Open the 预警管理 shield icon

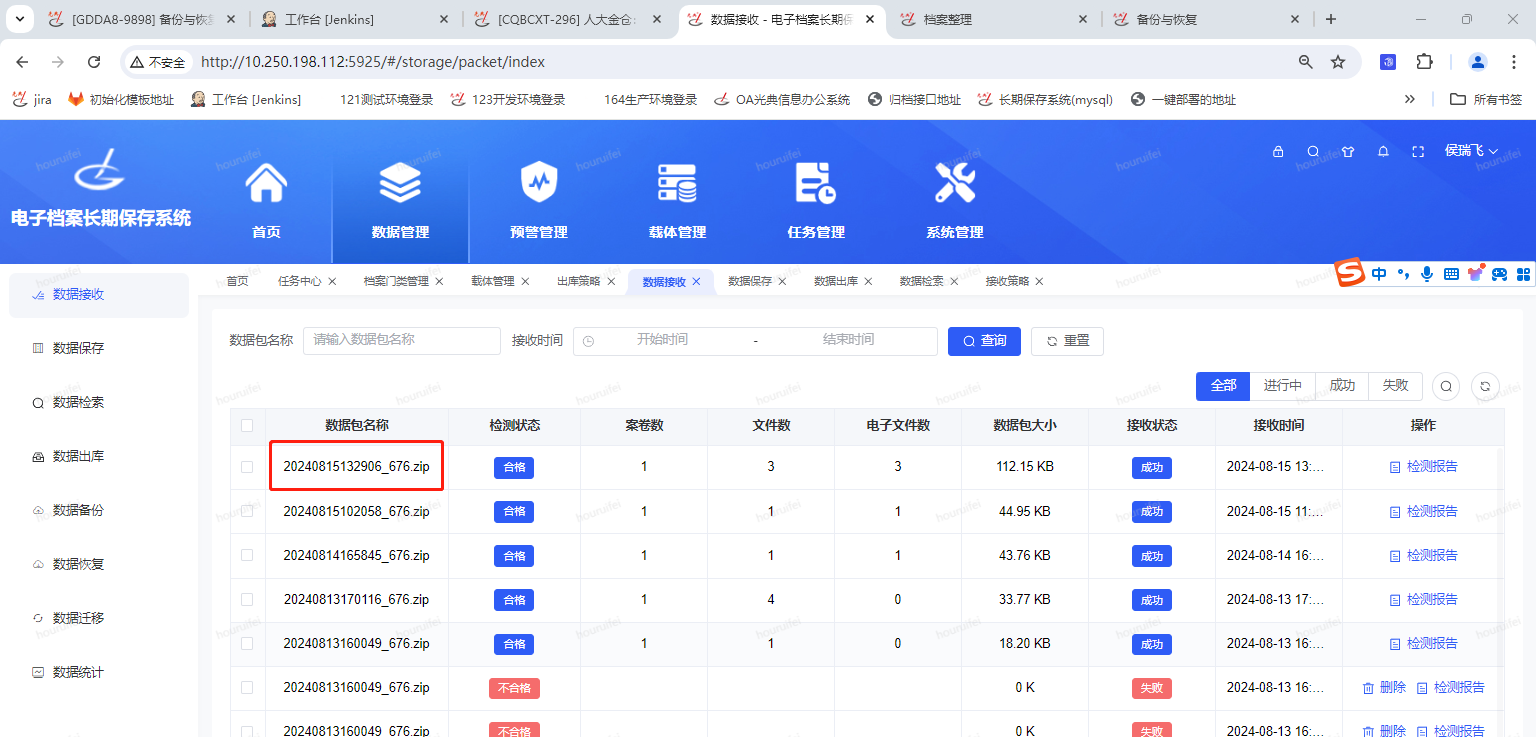539,183
